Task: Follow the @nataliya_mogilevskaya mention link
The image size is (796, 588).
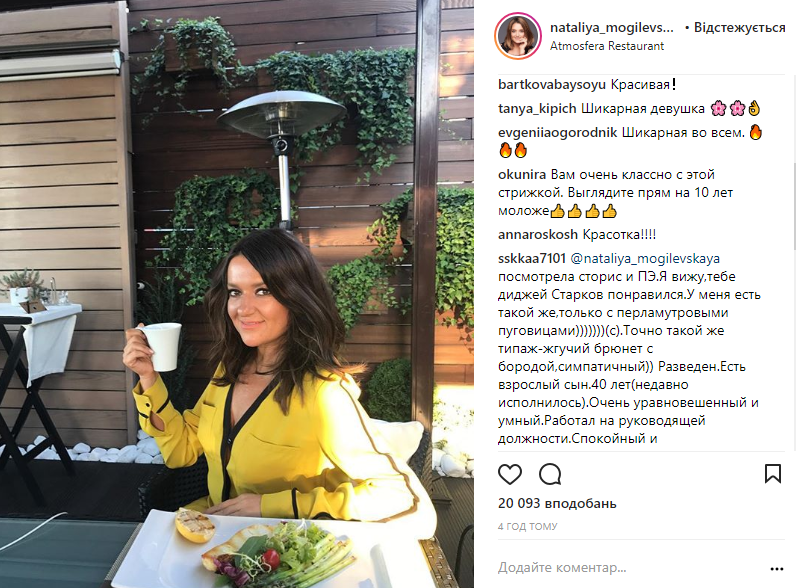Action: (645, 258)
